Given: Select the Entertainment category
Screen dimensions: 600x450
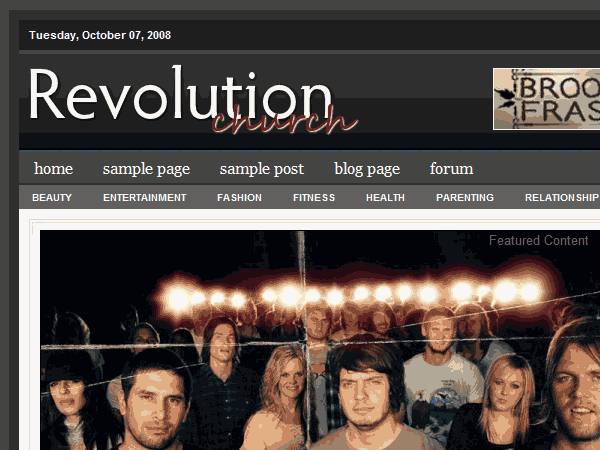Looking at the screenshot, I should point(145,197).
